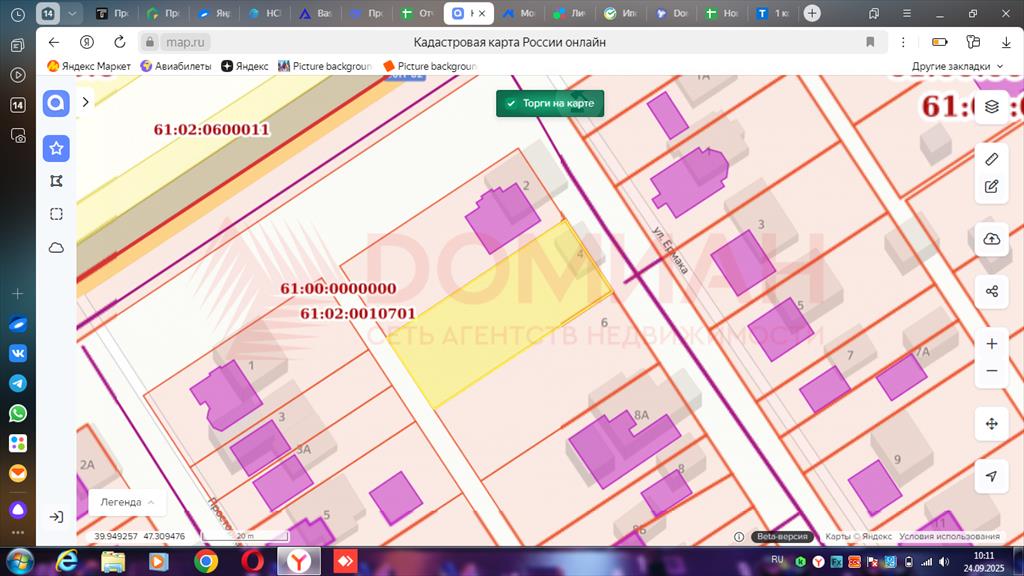
Task: Open favorites star in left sidebar
Action: (x=56, y=148)
